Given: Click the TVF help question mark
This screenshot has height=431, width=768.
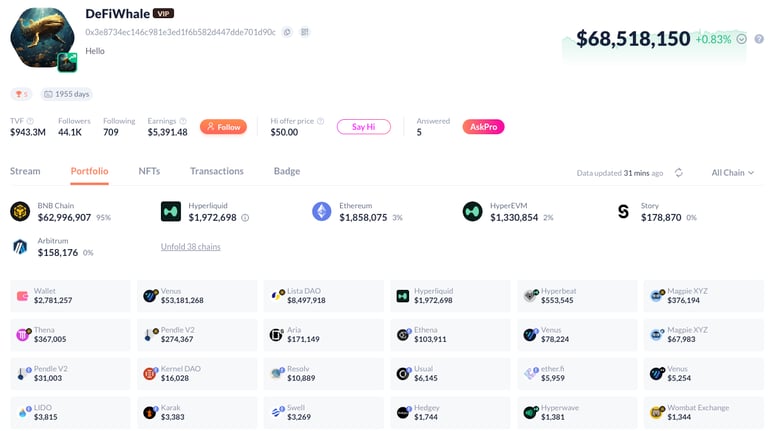Looking at the screenshot, I should [x=31, y=121].
